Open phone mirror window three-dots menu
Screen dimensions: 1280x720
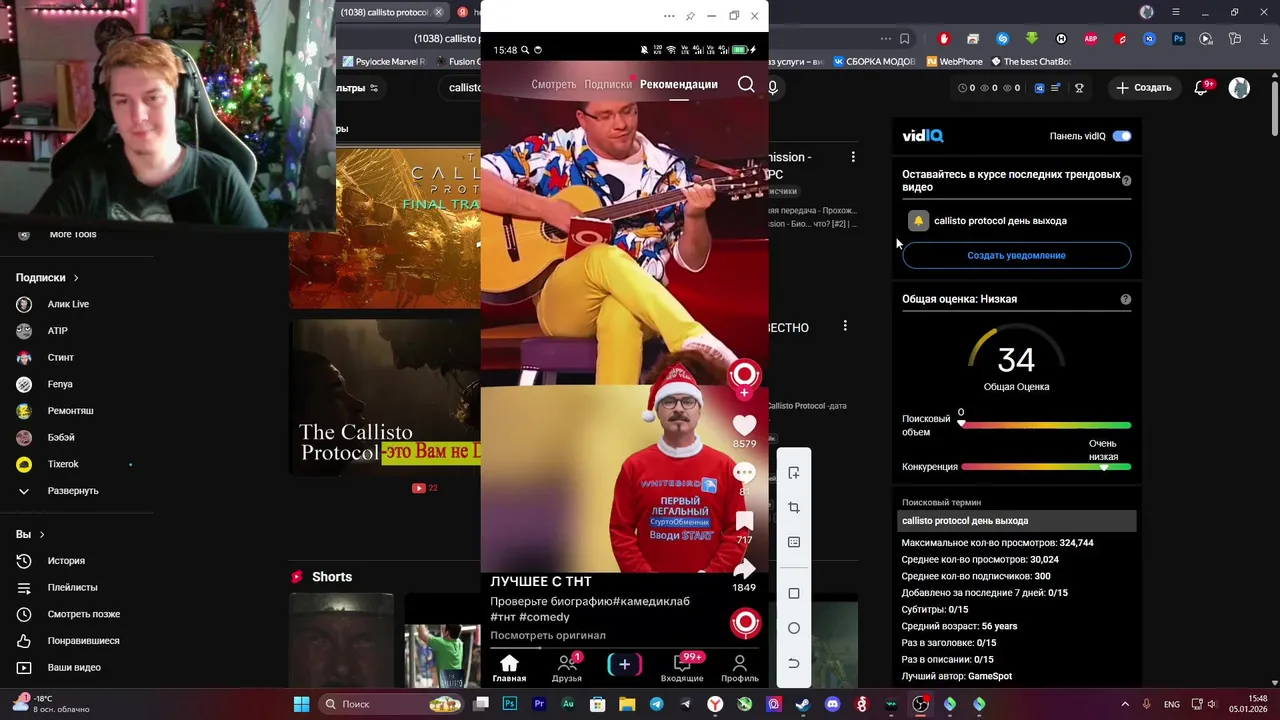click(x=669, y=16)
